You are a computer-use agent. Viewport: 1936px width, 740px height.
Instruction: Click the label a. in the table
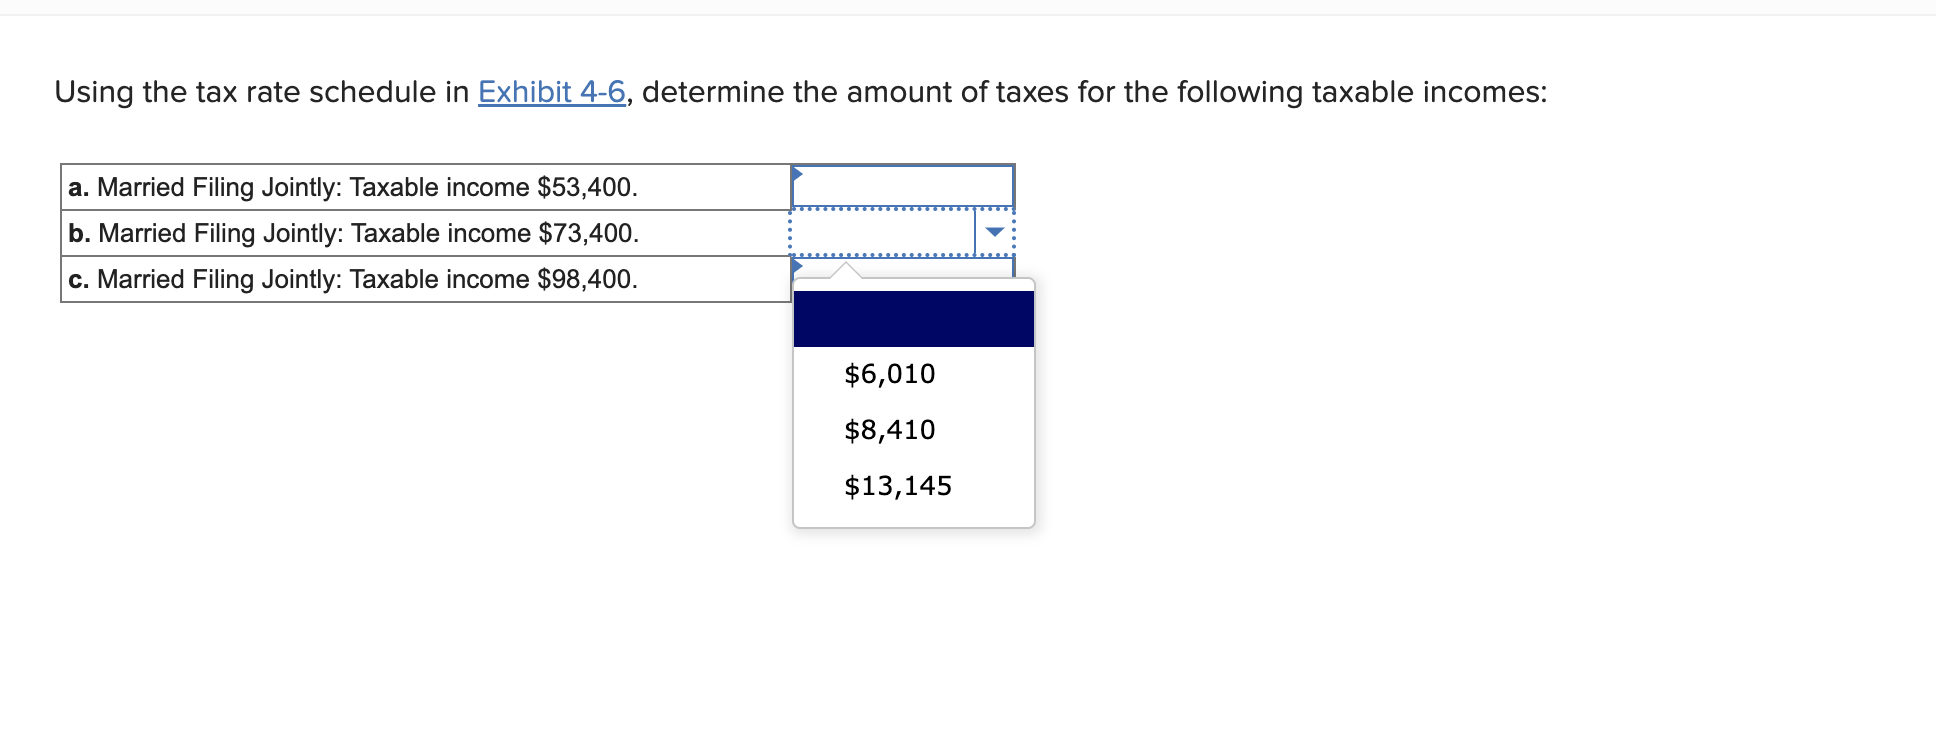[77, 186]
